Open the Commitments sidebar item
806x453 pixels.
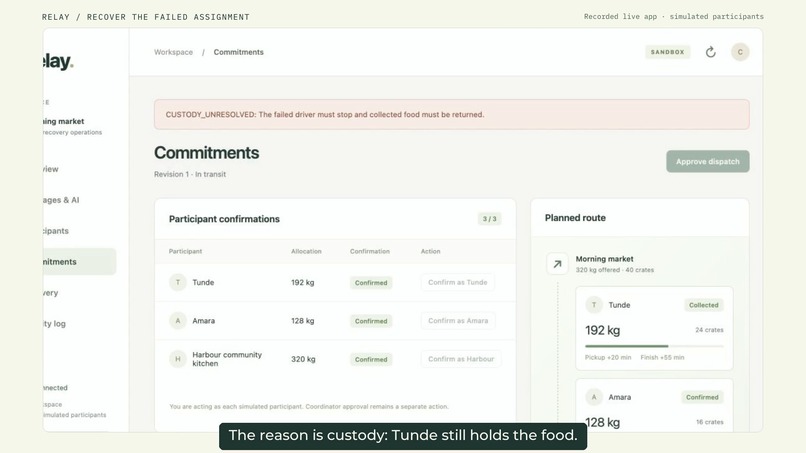[80, 262]
